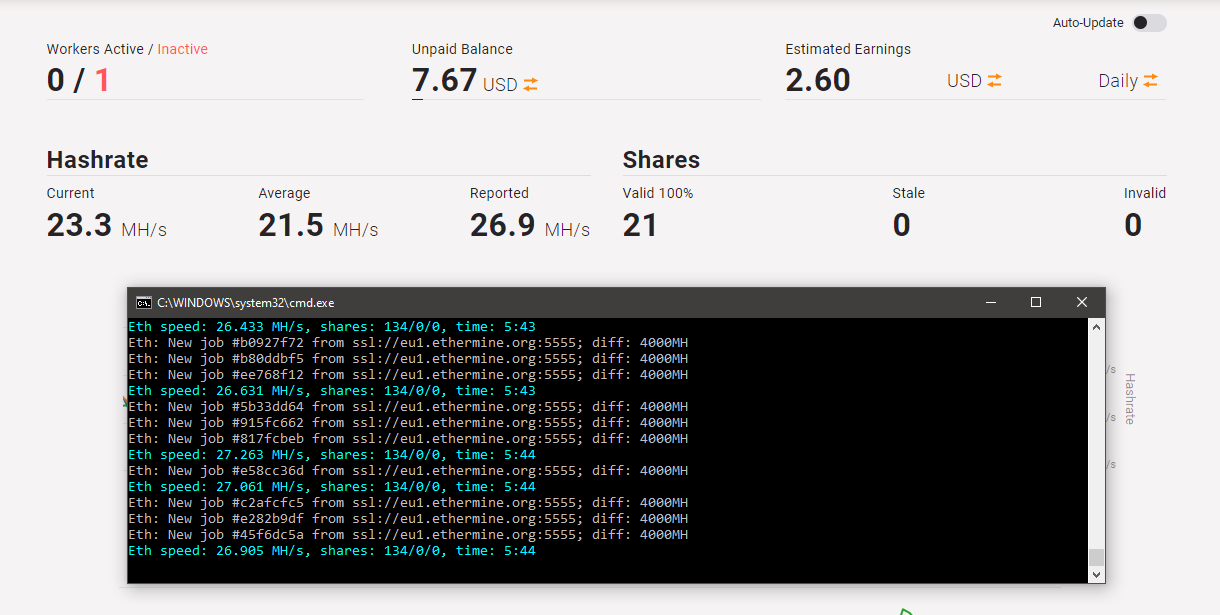Click the cmd.exe title bar icon
Screen dimensions: 1220x615
pos(144,302)
